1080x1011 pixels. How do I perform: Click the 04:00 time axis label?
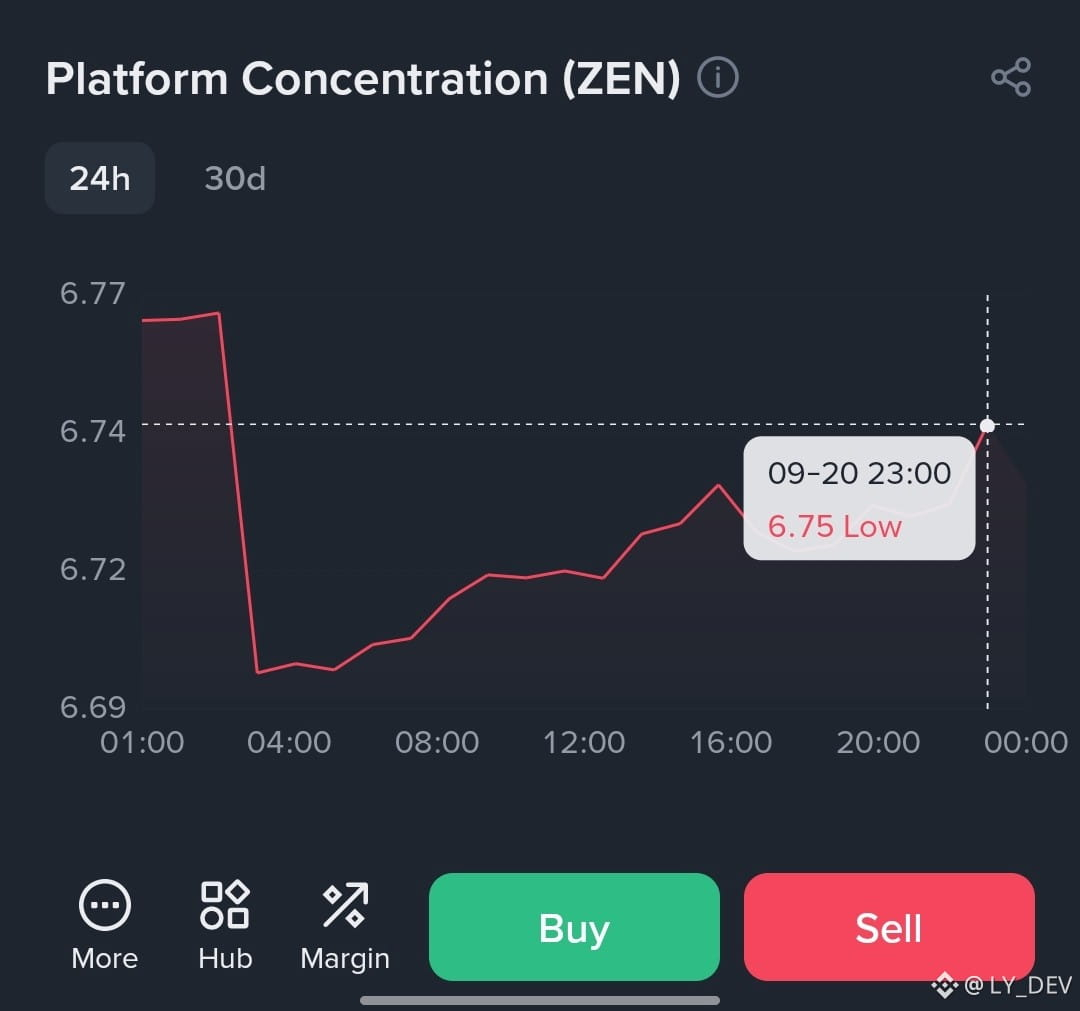click(289, 742)
